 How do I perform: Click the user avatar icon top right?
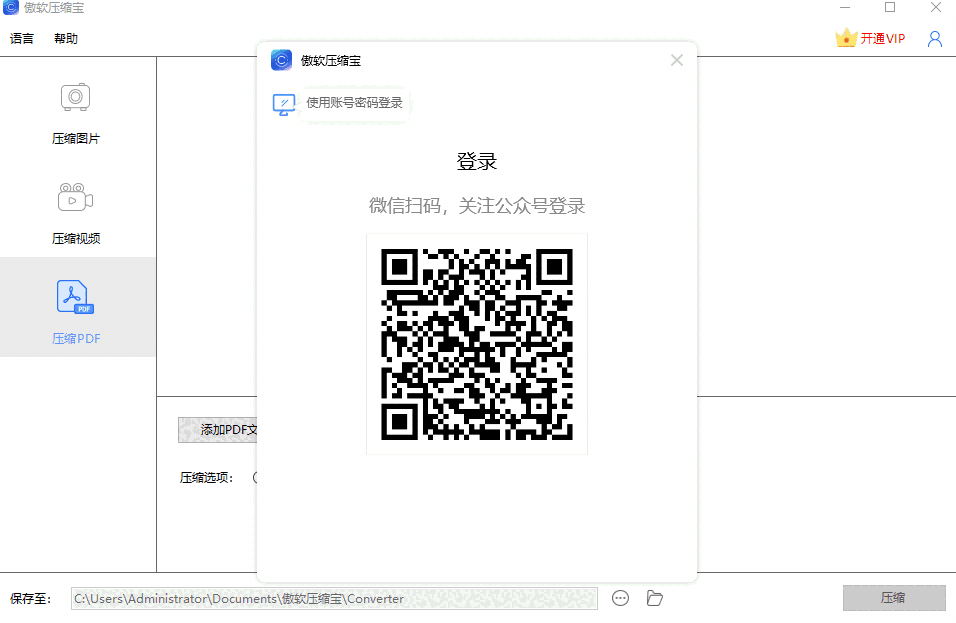(935, 37)
